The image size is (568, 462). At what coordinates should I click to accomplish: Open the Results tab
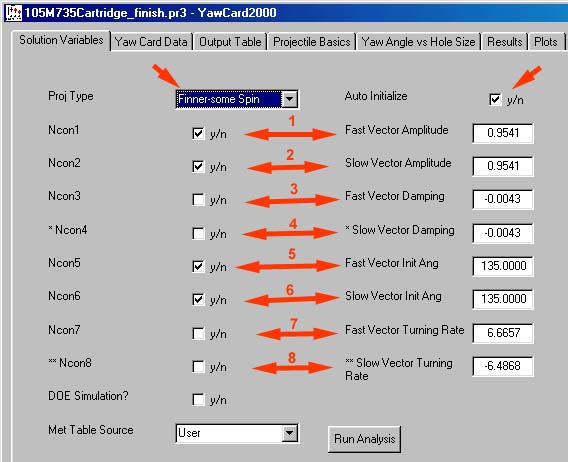505,42
